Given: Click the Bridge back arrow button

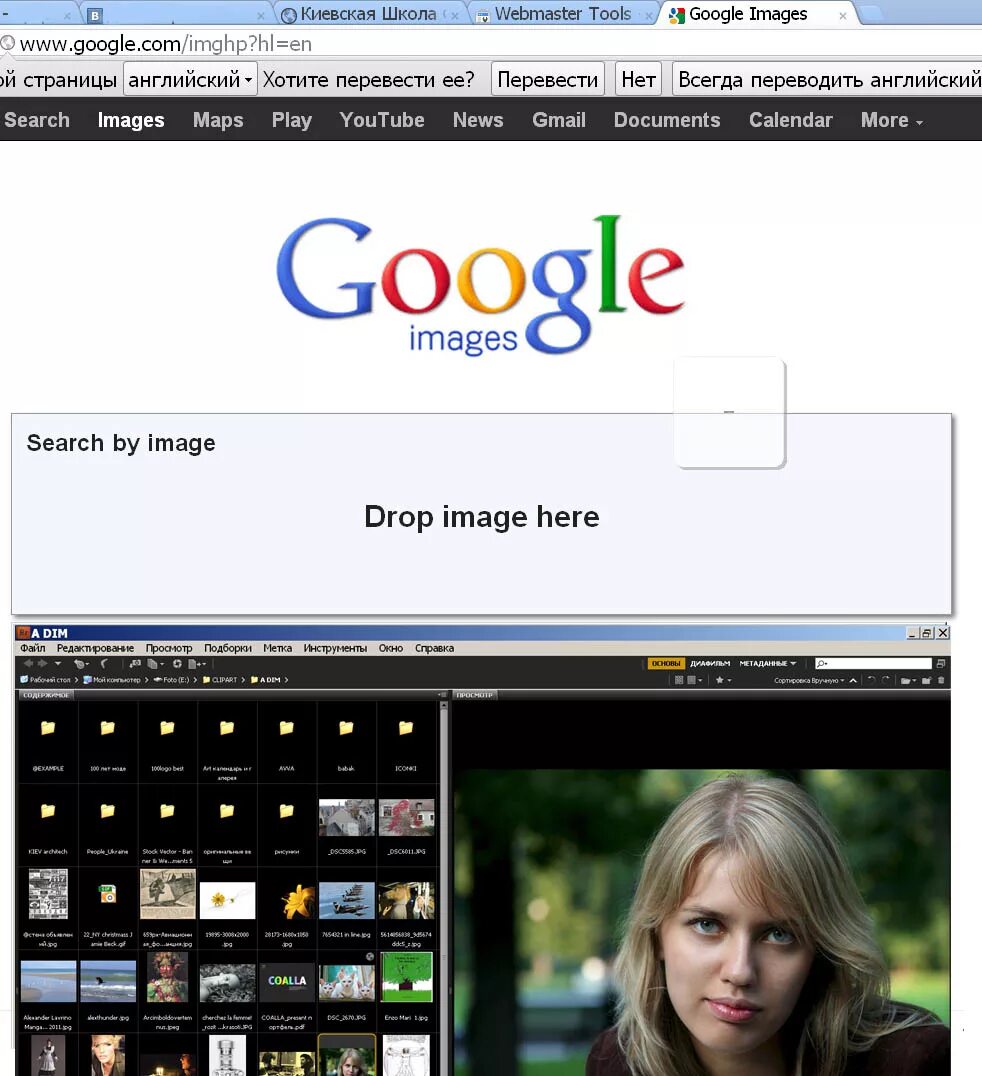Looking at the screenshot, I should tap(28, 664).
